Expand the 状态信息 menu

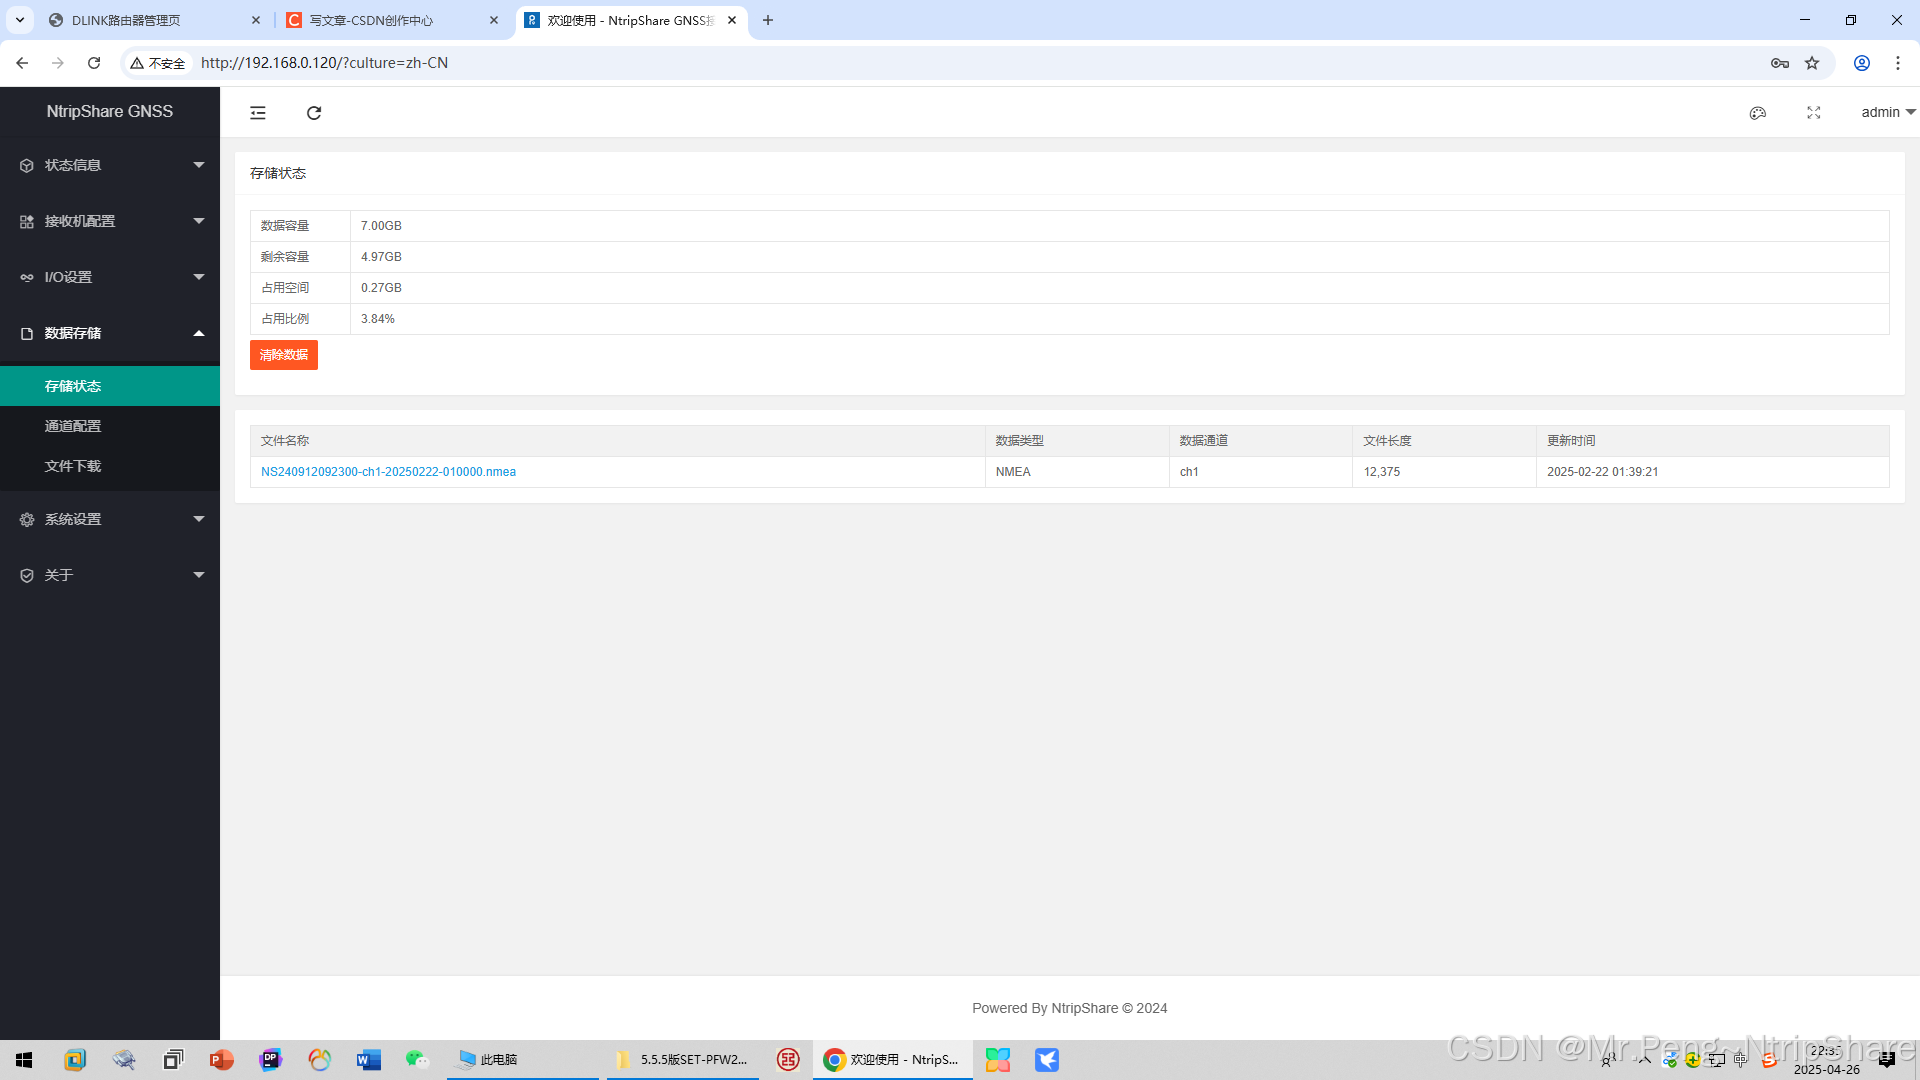pyautogui.click(x=110, y=165)
